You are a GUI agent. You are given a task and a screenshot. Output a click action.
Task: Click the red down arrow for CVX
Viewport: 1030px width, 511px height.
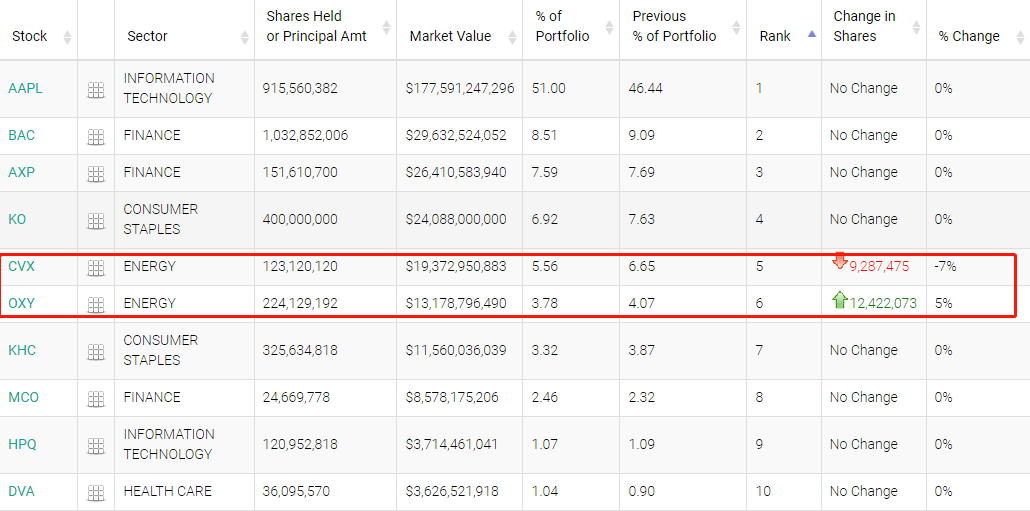point(840,262)
